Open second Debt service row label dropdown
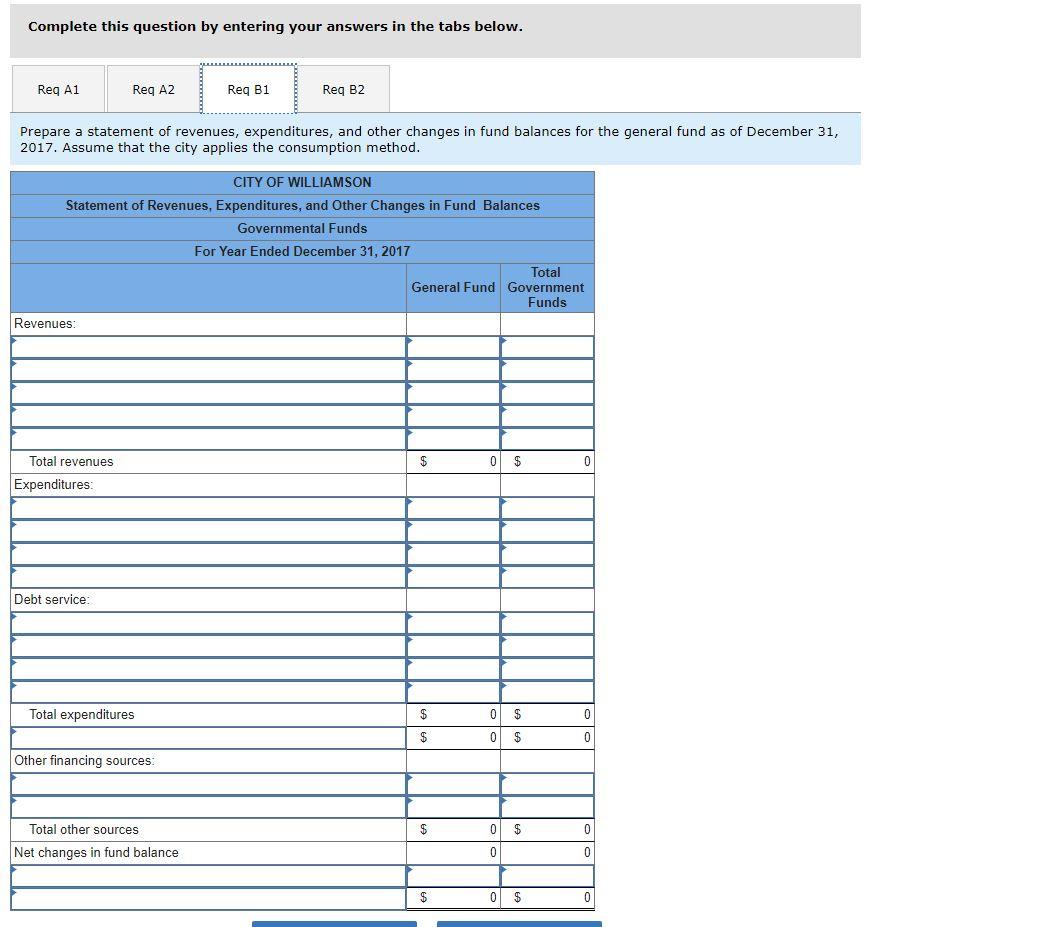This screenshot has width=1051, height=927. click(208, 646)
